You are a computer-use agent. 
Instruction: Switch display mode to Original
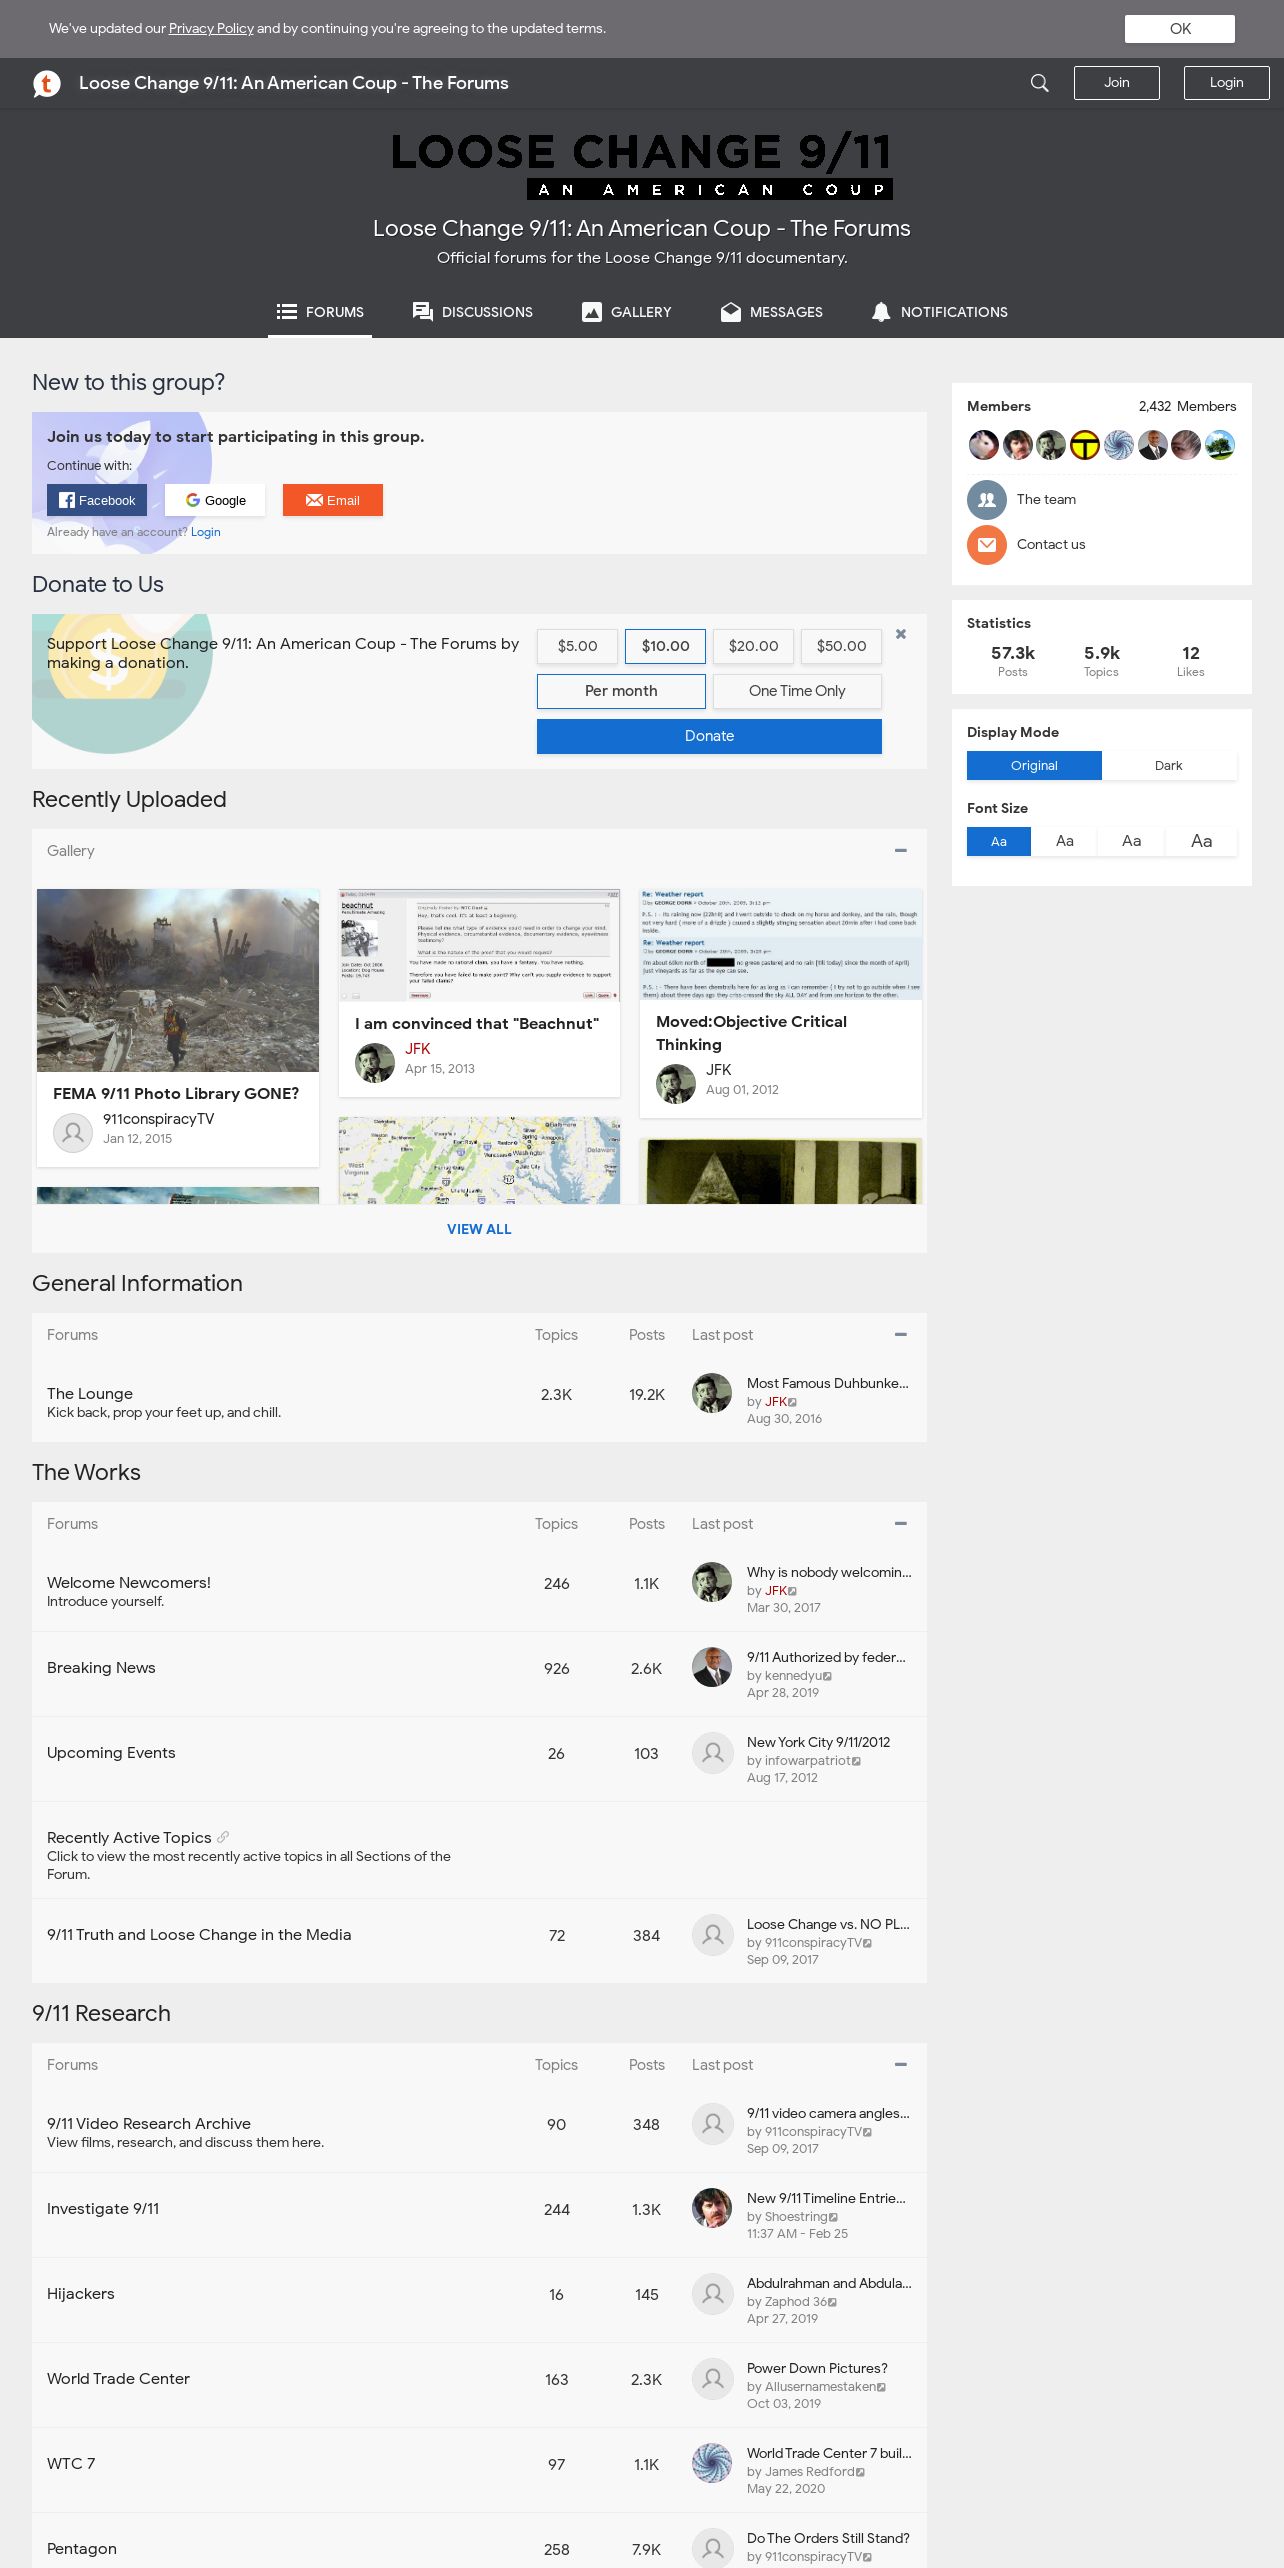point(1034,766)
